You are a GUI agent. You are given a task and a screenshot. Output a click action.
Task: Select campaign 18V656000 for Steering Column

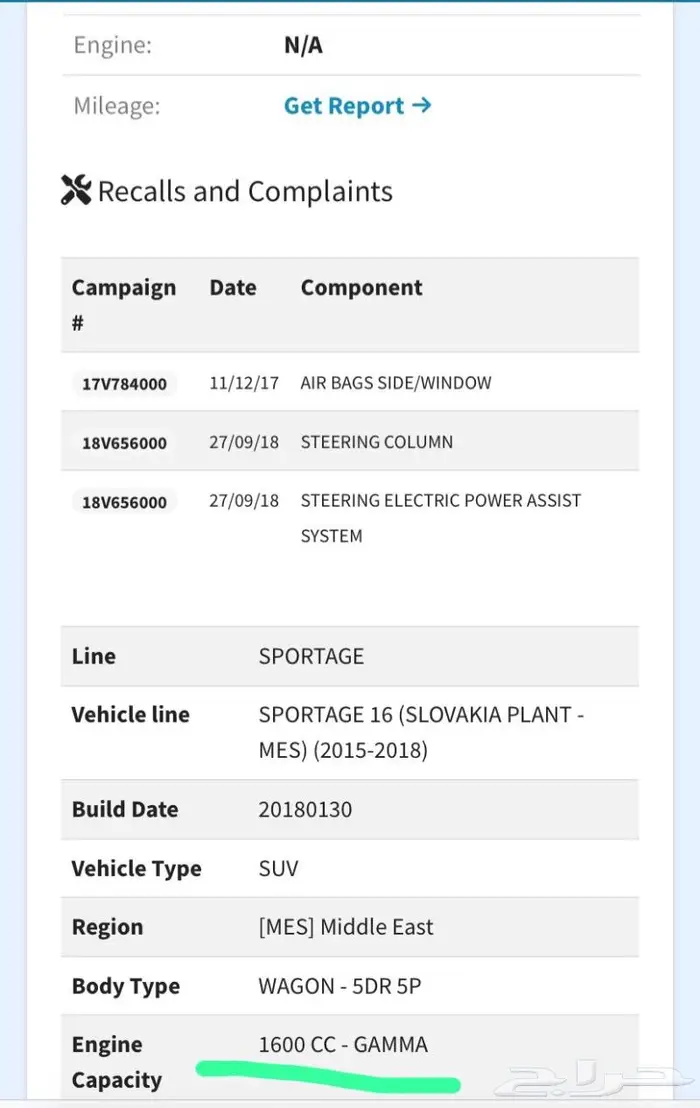(124, 443)
